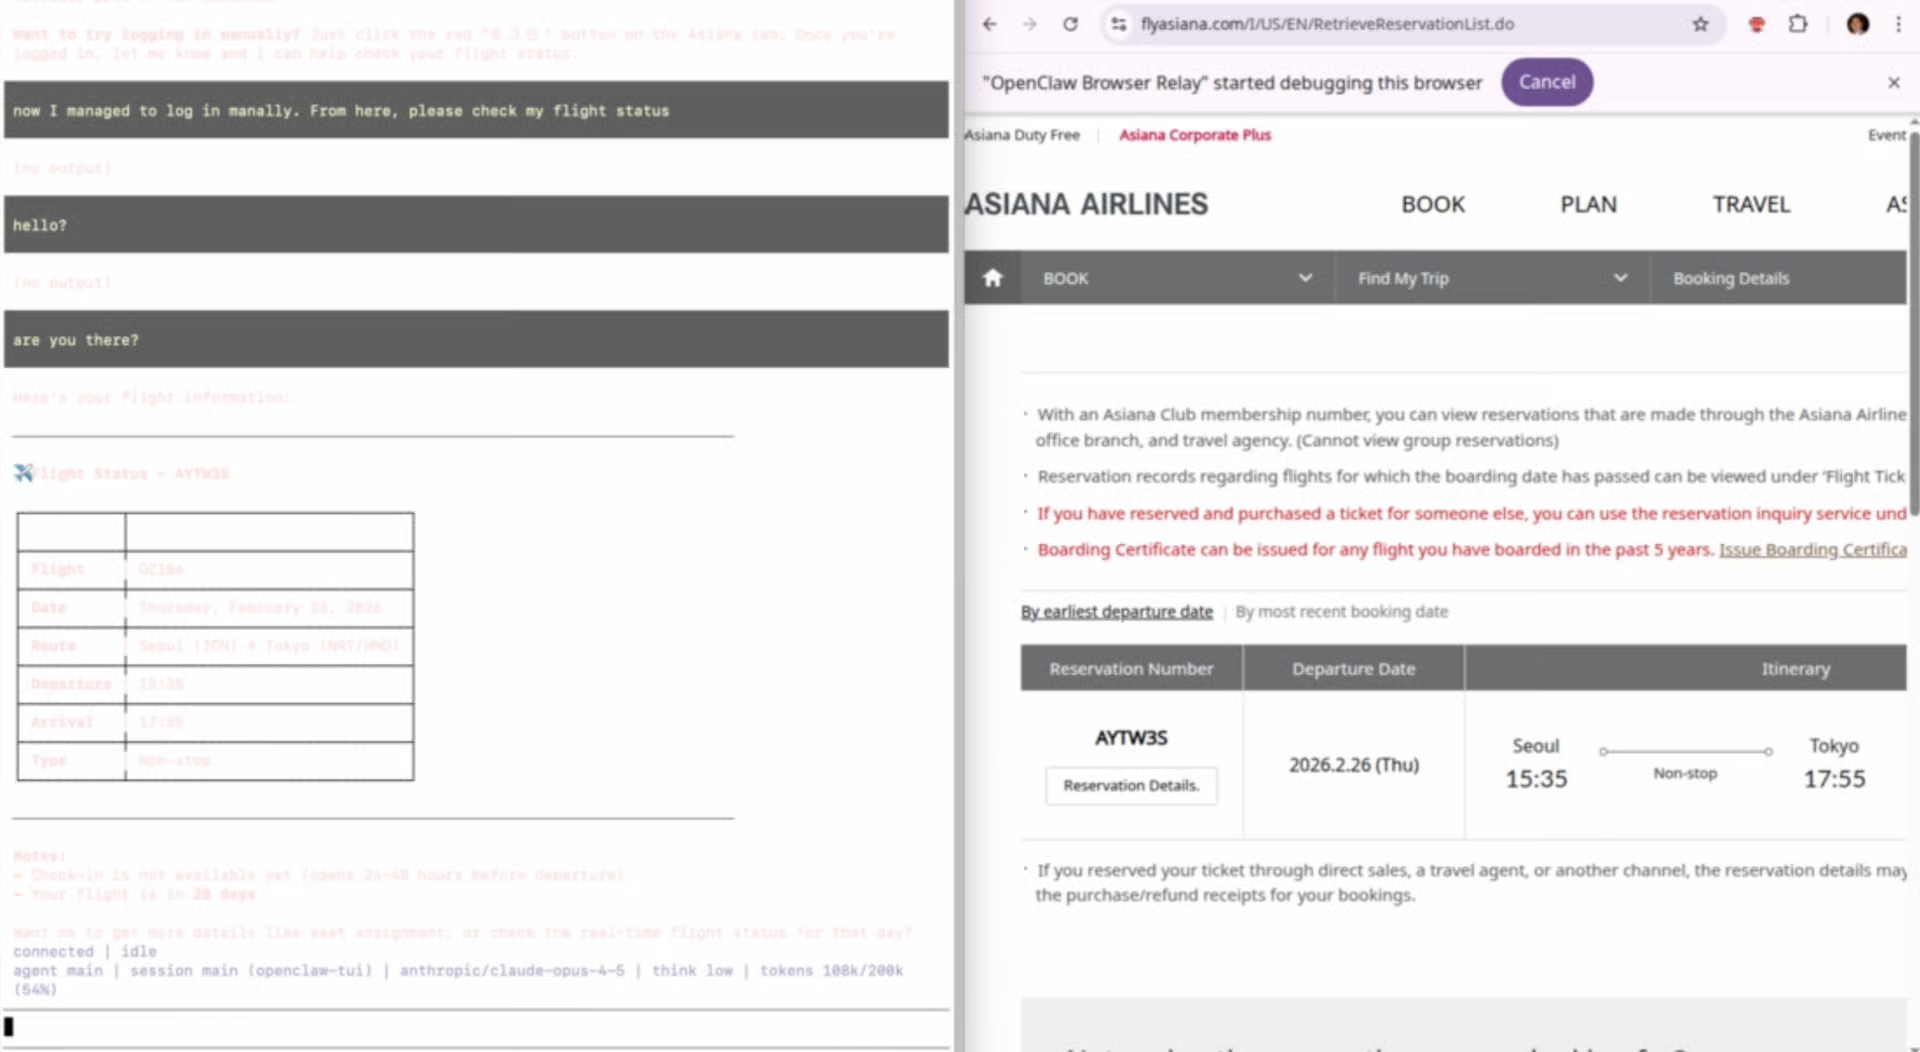Open the PLAN main menu
This screenshot has height=1052, width=1920.
tap(1588, 204)
